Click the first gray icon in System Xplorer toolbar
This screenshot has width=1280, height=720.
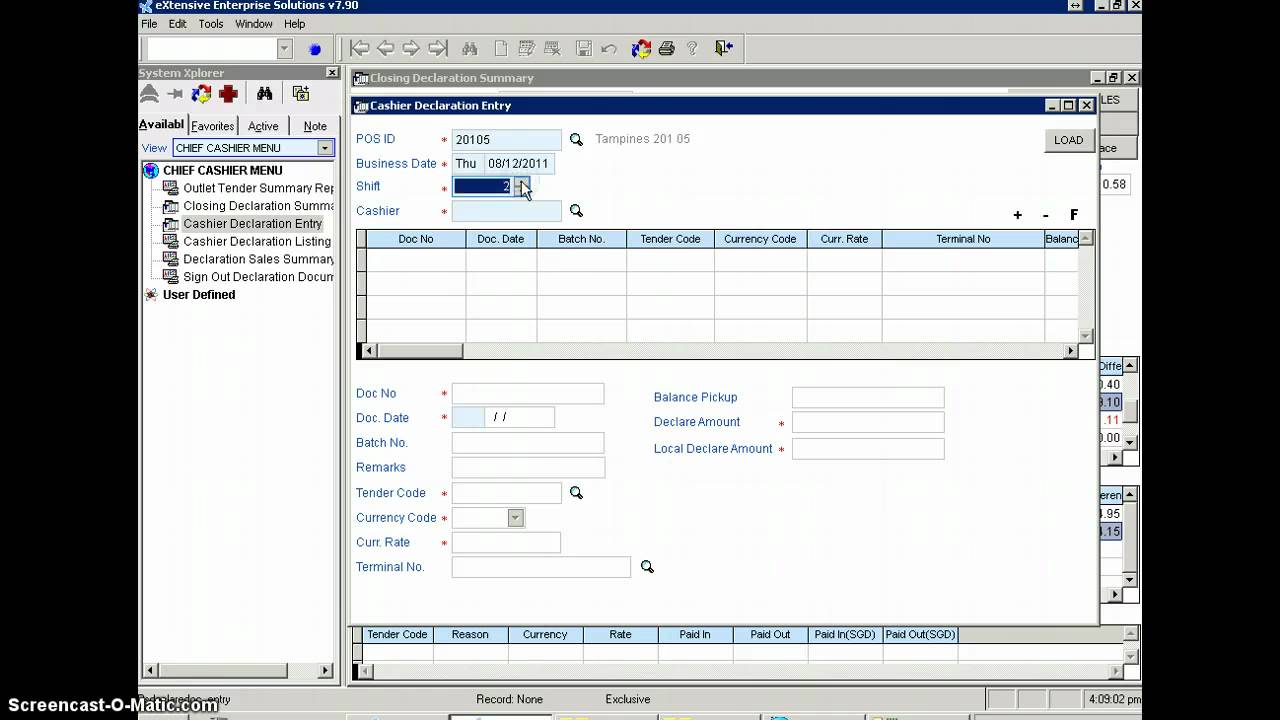tap(149, 94)
